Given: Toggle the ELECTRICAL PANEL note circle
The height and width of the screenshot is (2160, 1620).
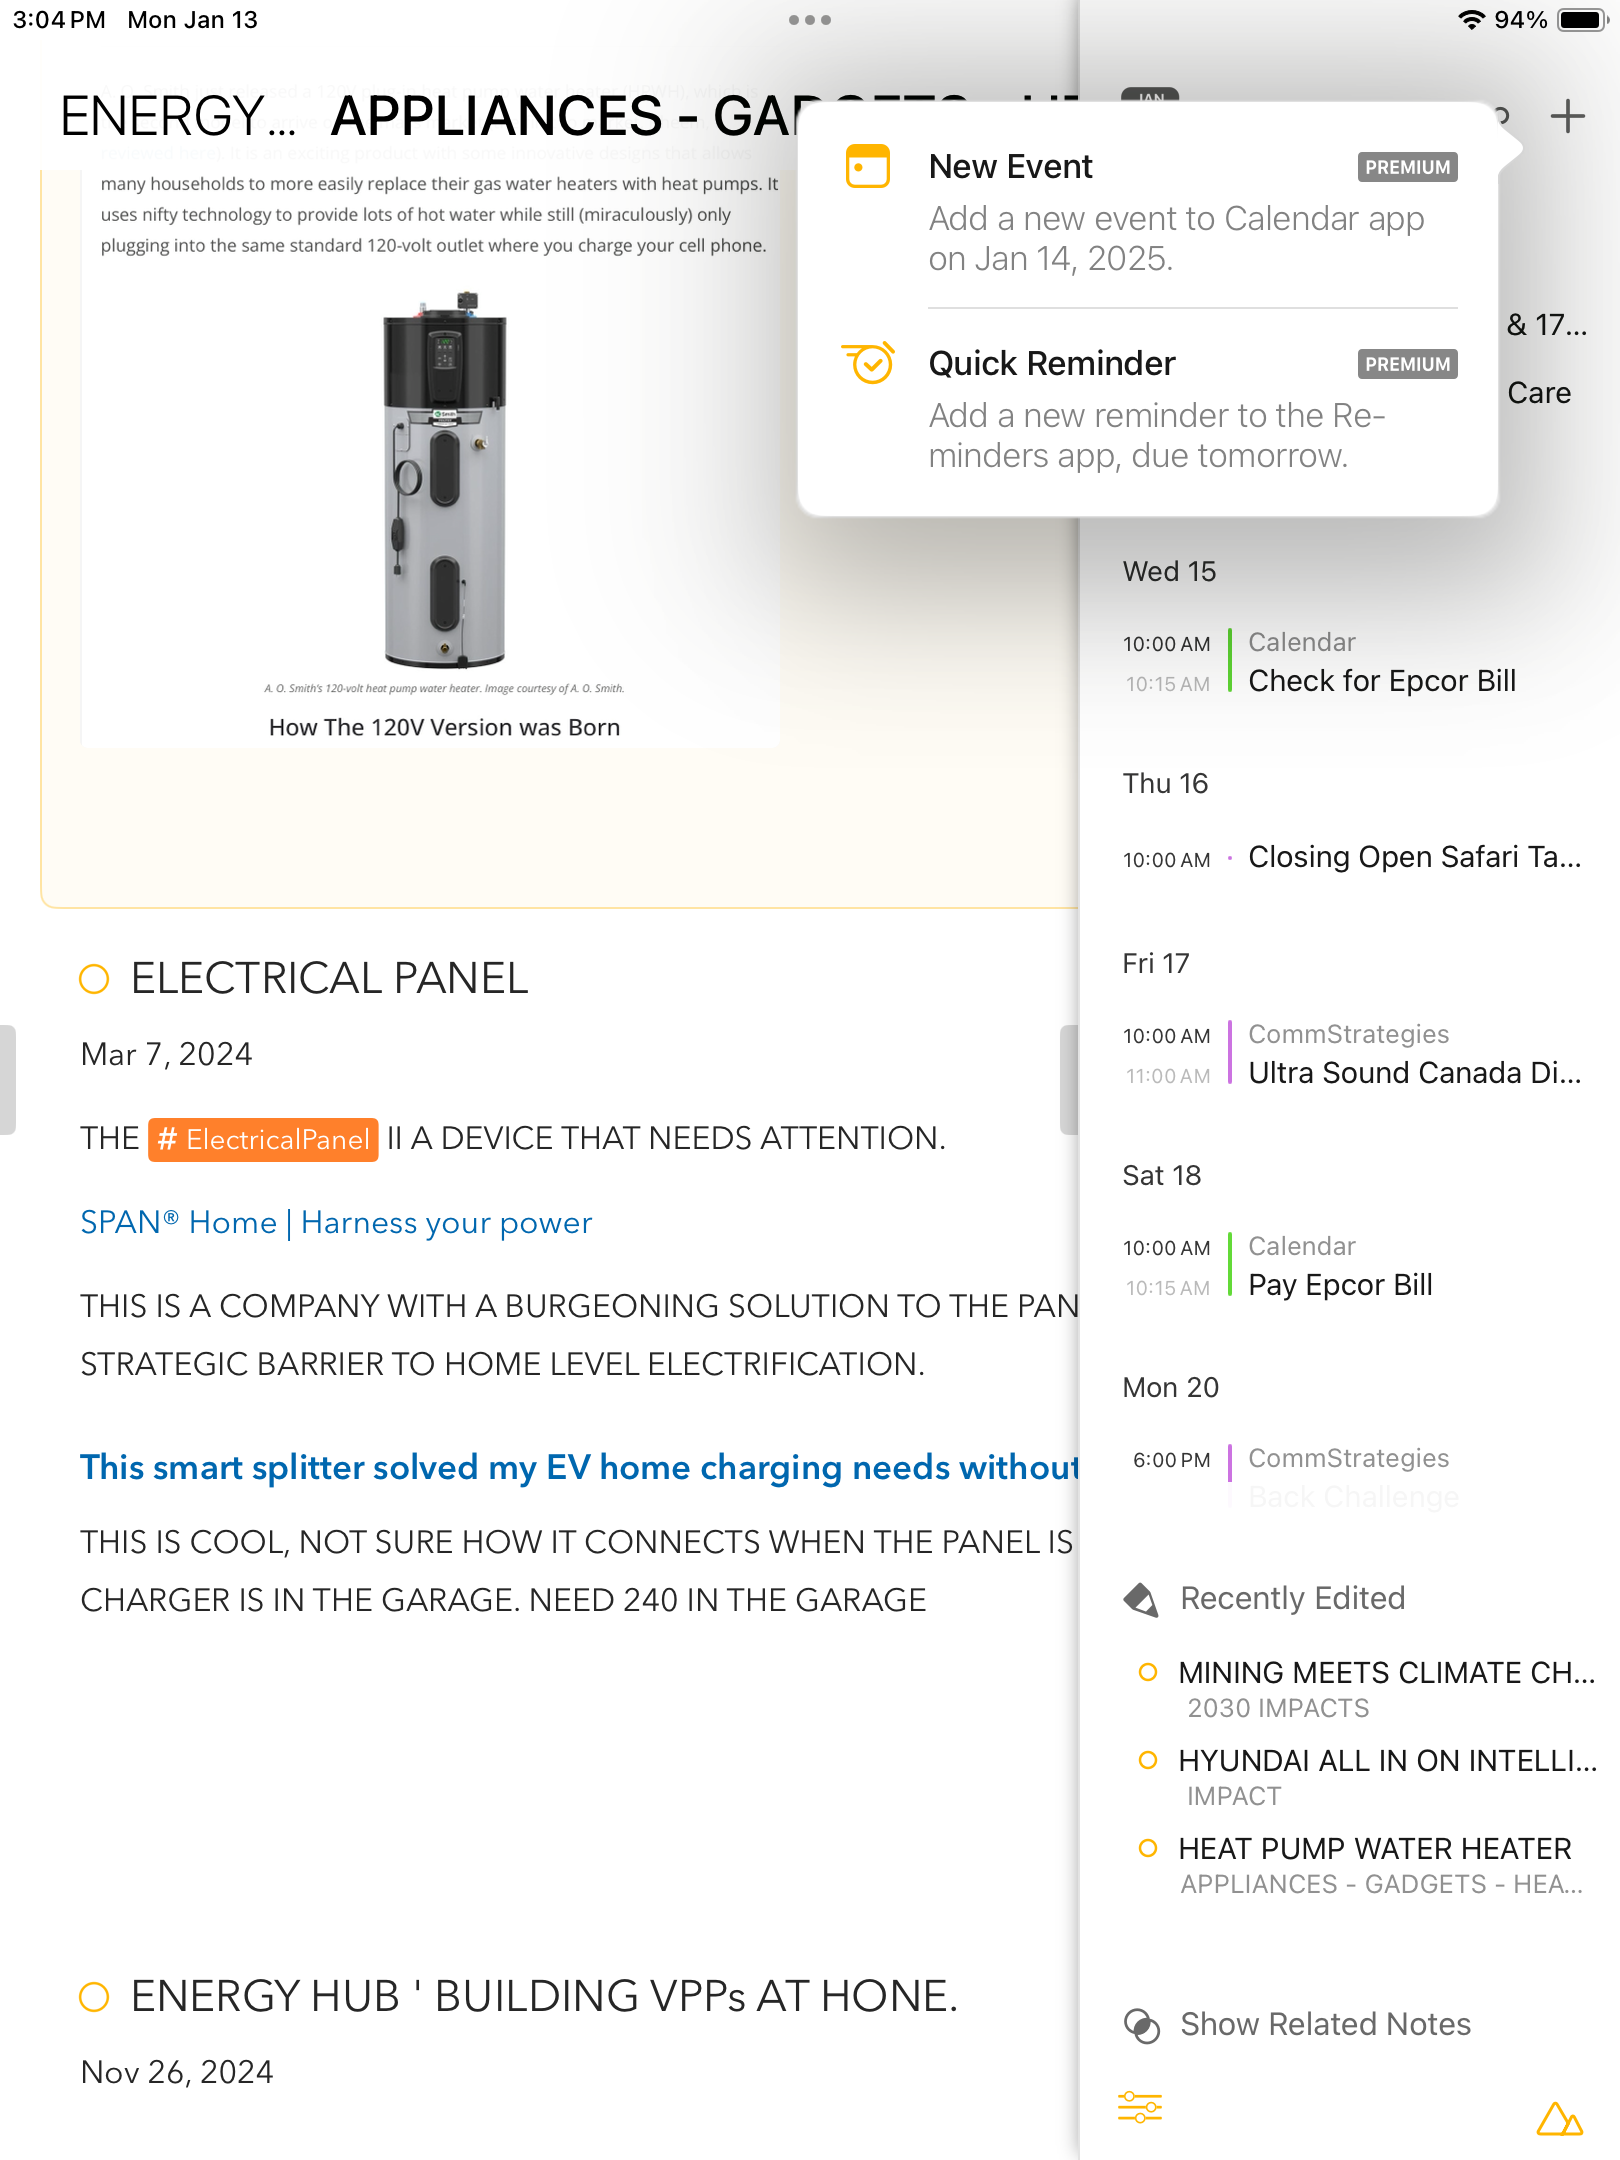Looking at the screenshot, I should coord(94,979).
